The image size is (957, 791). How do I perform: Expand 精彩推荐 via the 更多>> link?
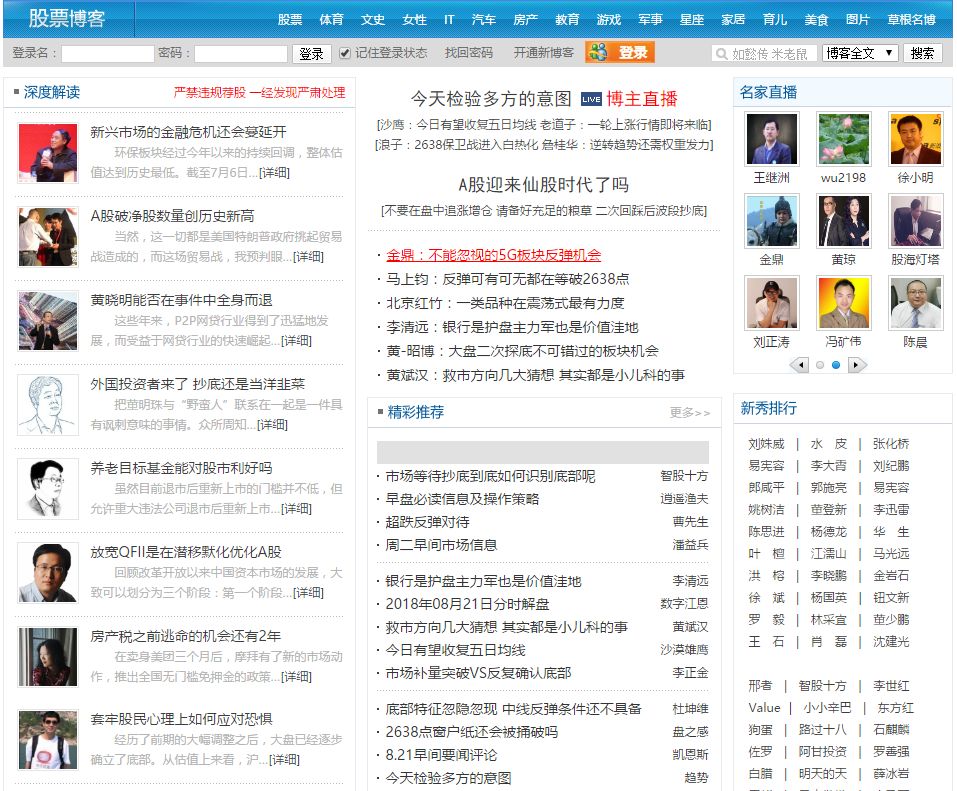tap(690, 411)
